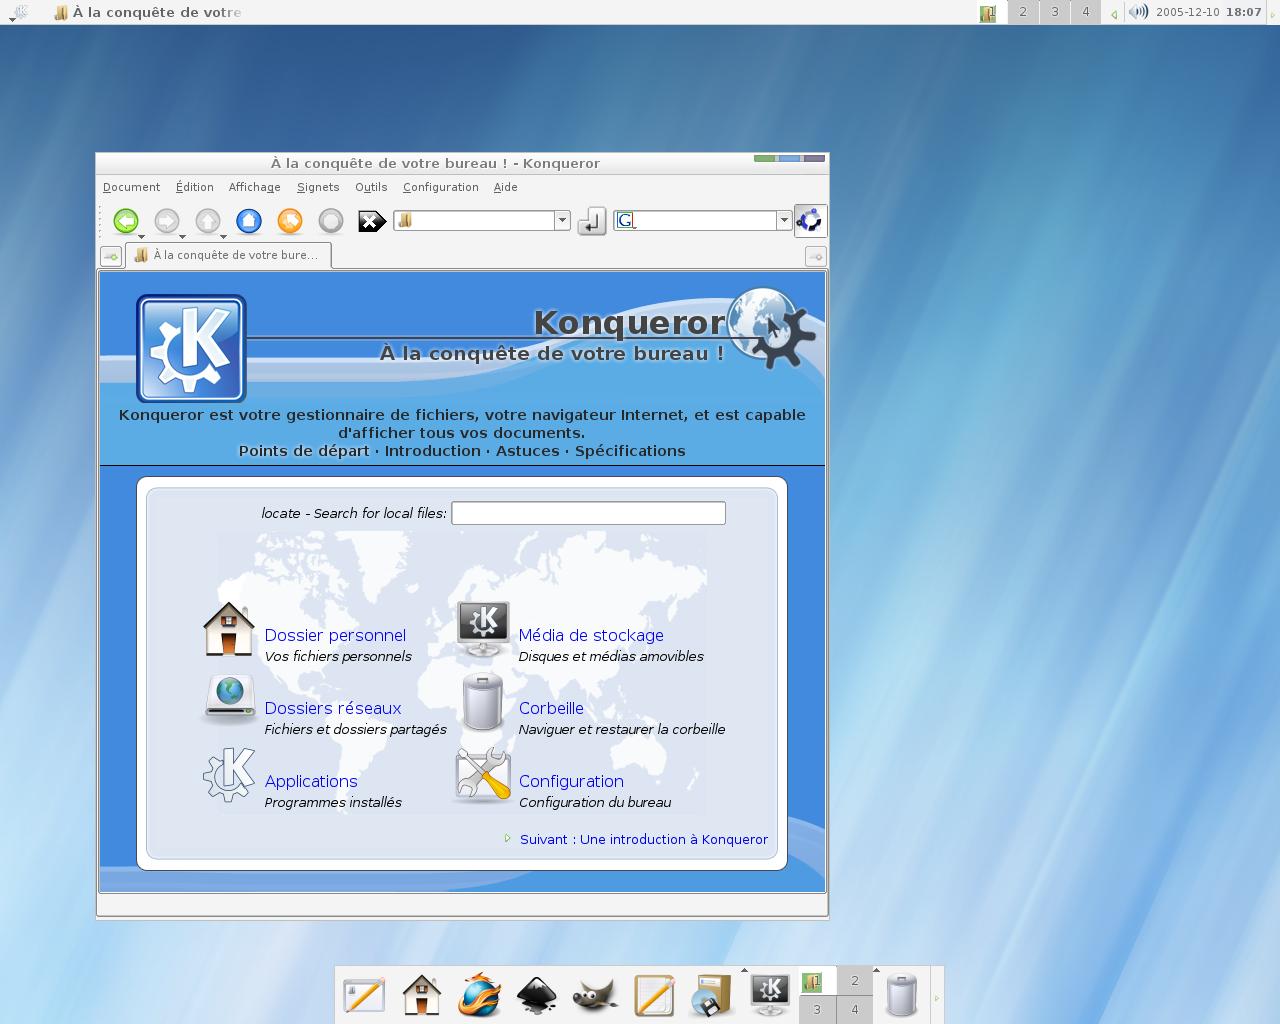The width and height of the screenshot is (1280, 1024).
Task: Click the Dossier personnel house icon
Action: point(229,629)
